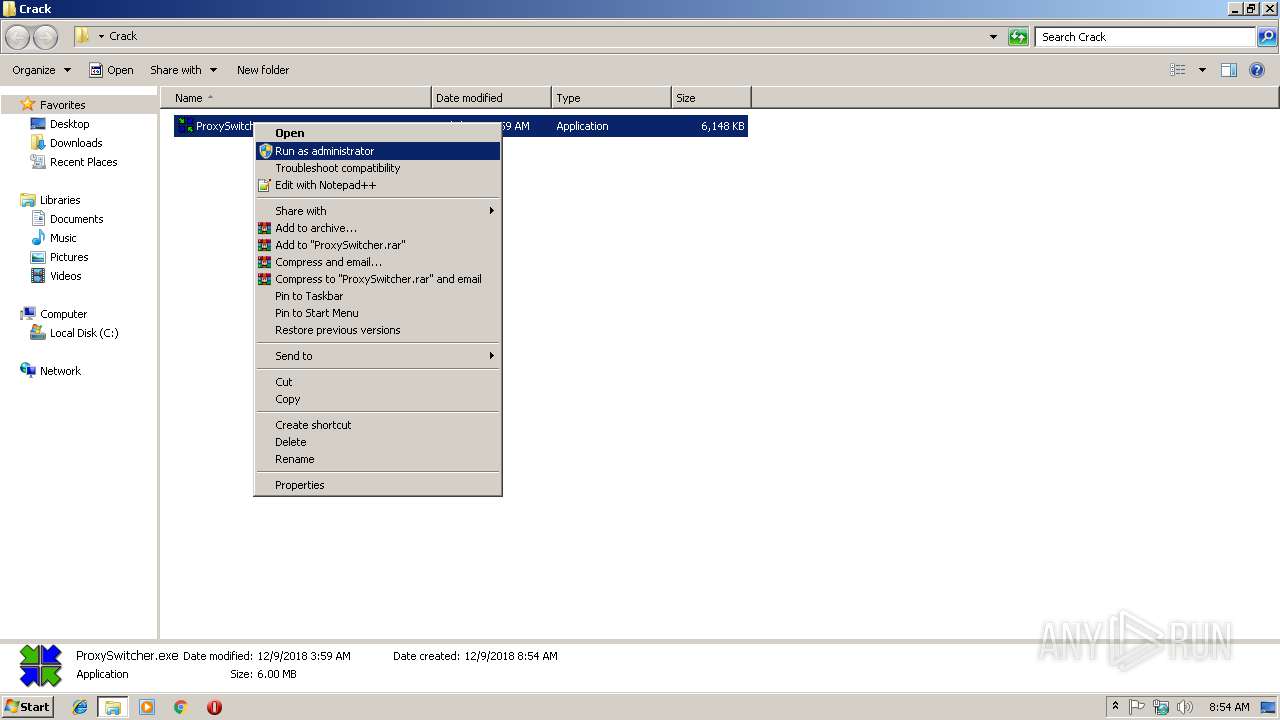Expand the view options dropdown arrow
The height and width of the screenshot is (720, 1280).
point(1202,70)
